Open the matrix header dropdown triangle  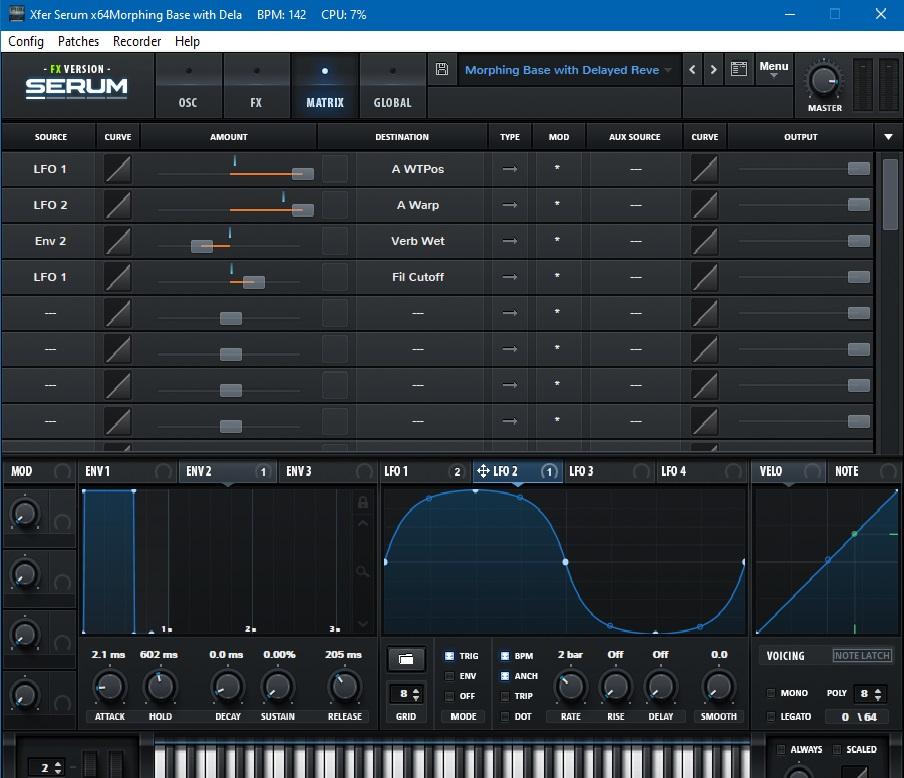[888, 137]
